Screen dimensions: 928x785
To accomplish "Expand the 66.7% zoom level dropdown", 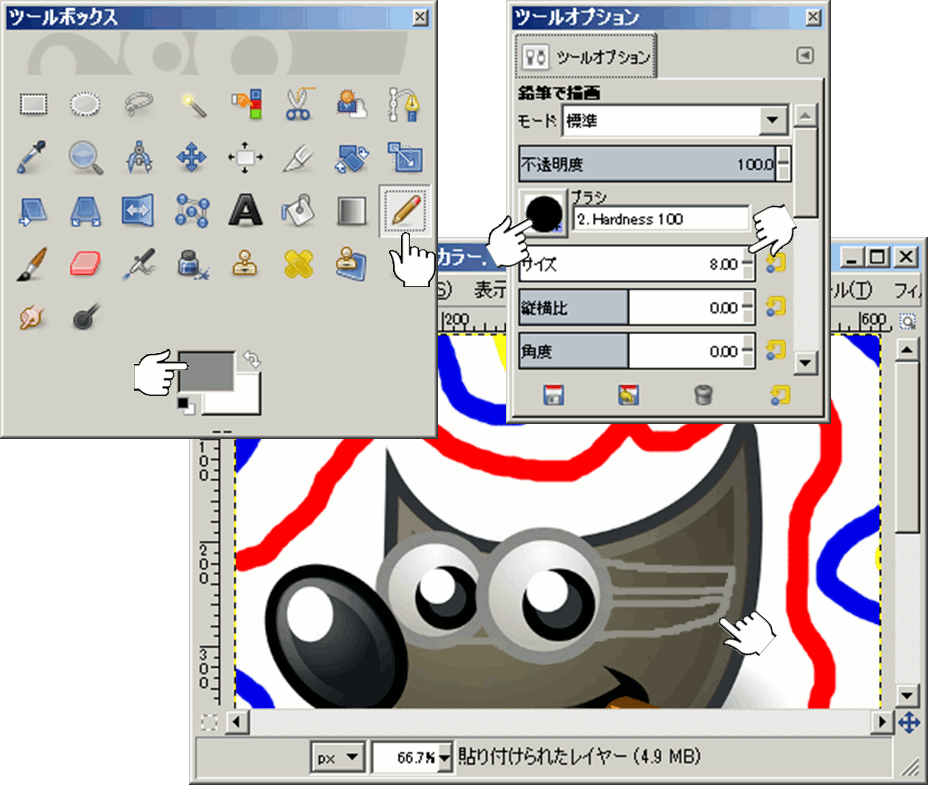I will (445, 757).
